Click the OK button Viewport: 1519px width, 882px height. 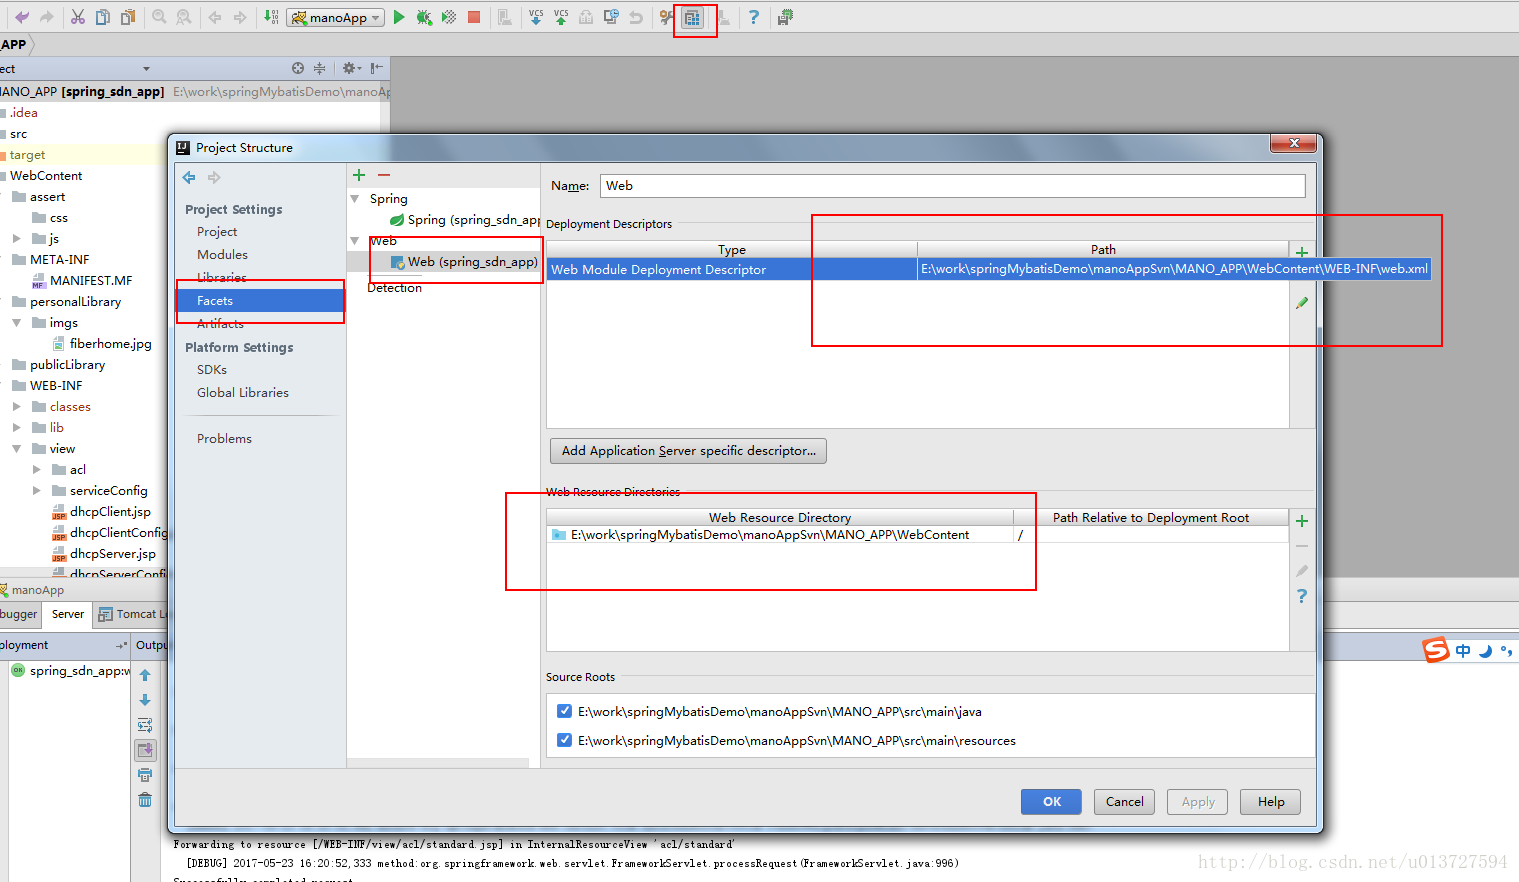[1051, 801]
